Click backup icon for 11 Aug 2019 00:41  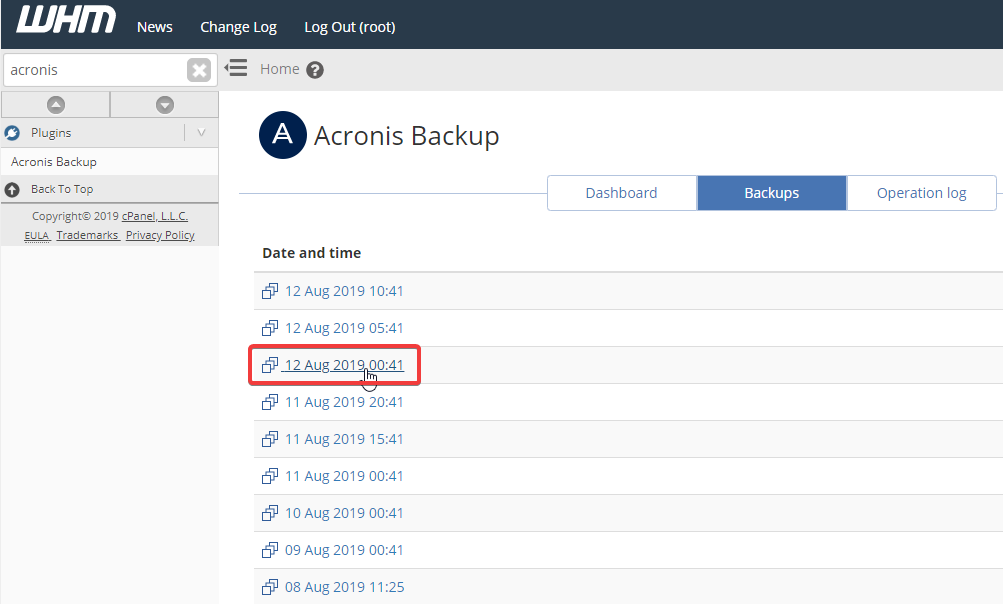coord(270,477)
